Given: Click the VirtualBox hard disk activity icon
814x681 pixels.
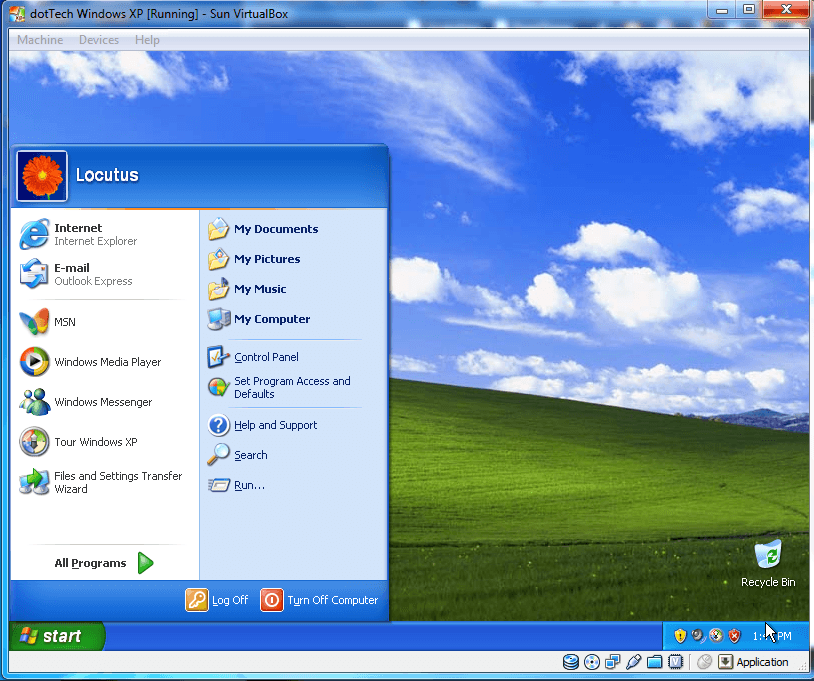Looking at the screenshot, I should pos(571,662).
